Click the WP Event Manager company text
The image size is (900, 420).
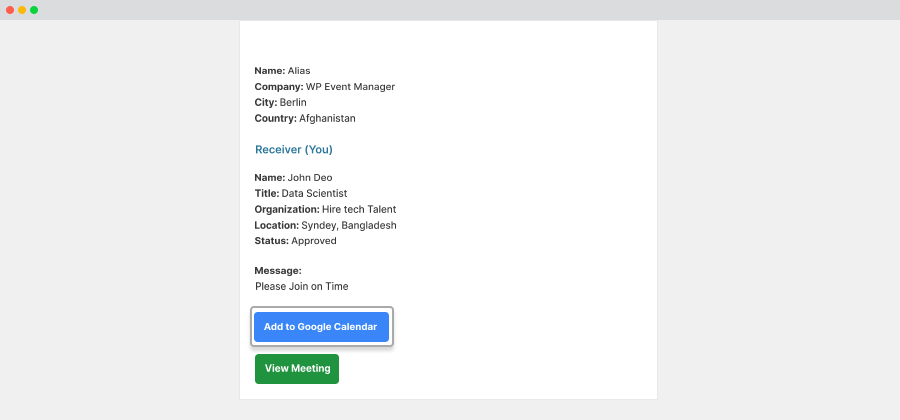(350, 87)
